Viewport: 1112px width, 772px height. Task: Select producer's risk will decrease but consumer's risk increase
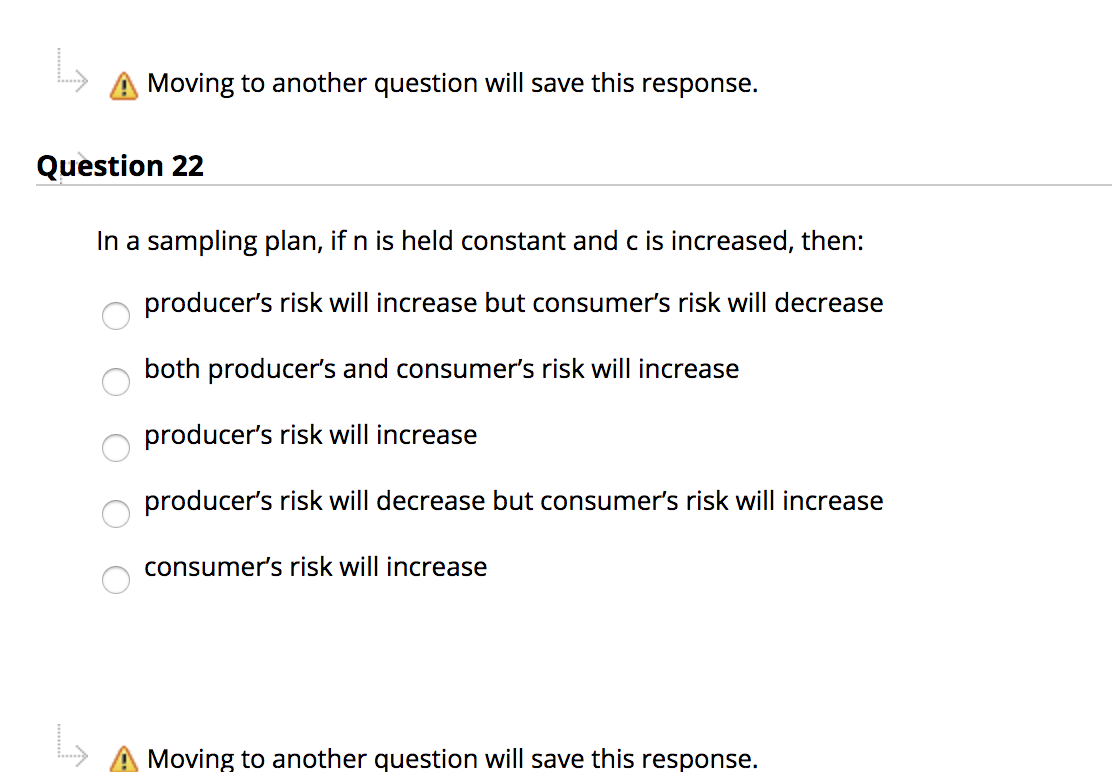click(115, 513)
